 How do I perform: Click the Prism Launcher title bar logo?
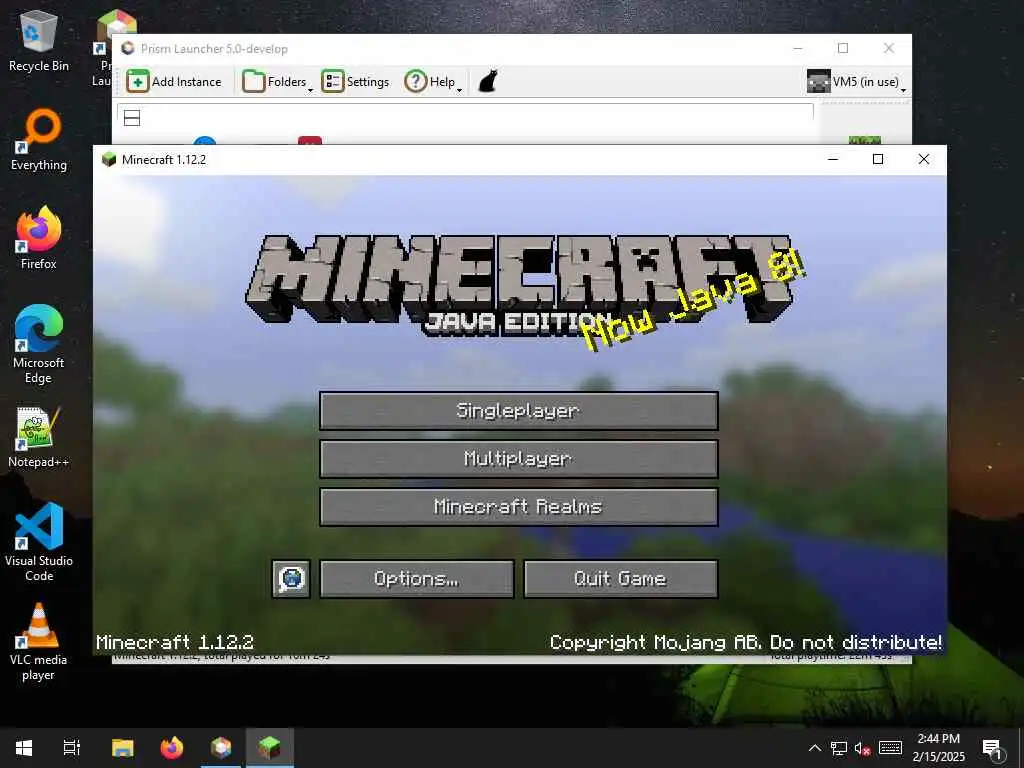click(x=128, y=48)
